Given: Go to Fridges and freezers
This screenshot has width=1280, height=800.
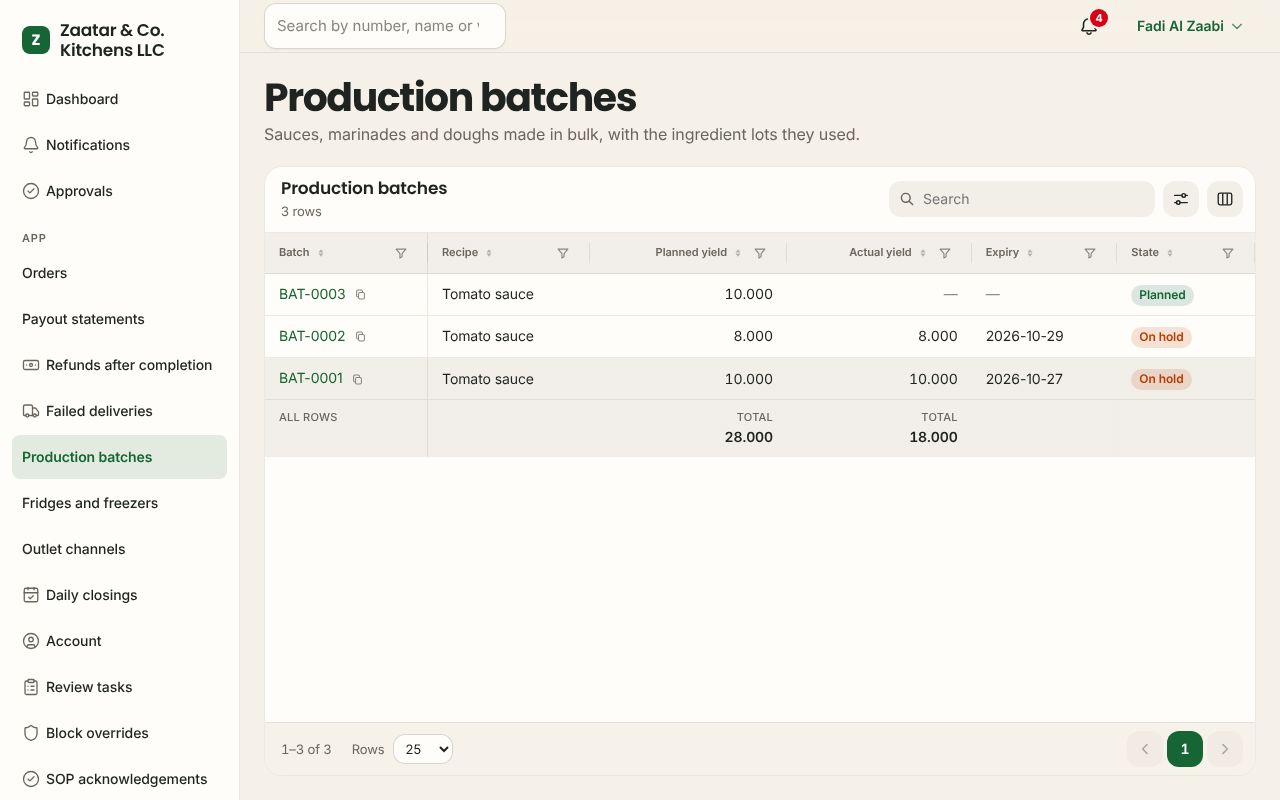Looking at the screenshot, I should click(x=120, y=503).
